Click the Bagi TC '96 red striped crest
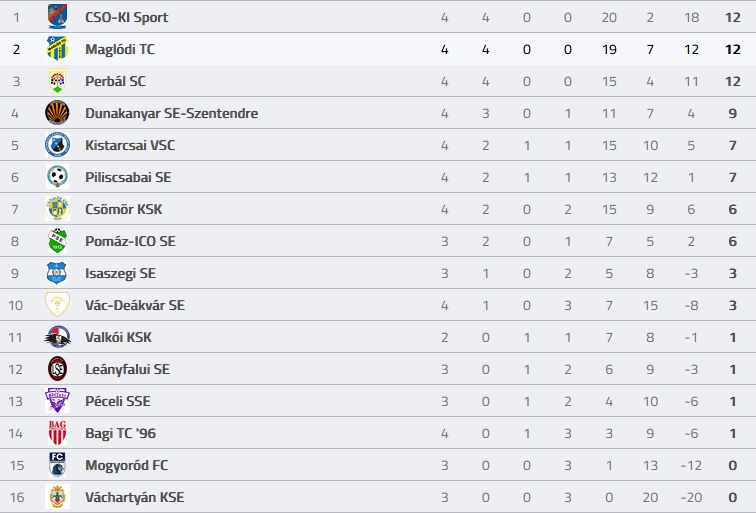Viewport: 756px width, 513px height. 57,432
